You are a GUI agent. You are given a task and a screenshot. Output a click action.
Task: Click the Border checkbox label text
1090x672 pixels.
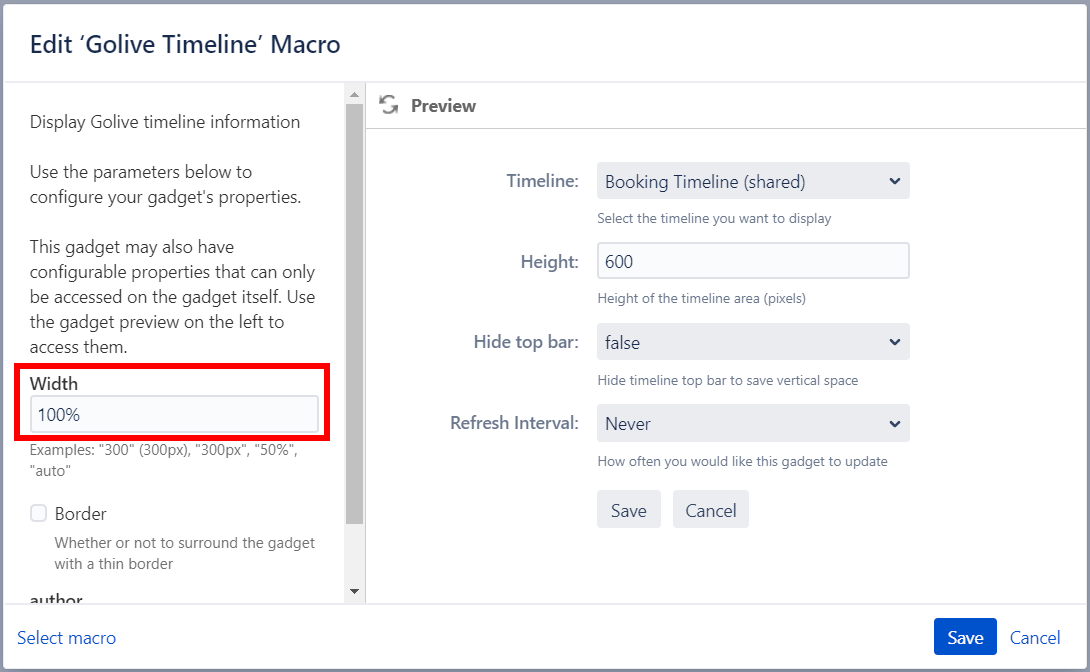[x=81, y=513]
